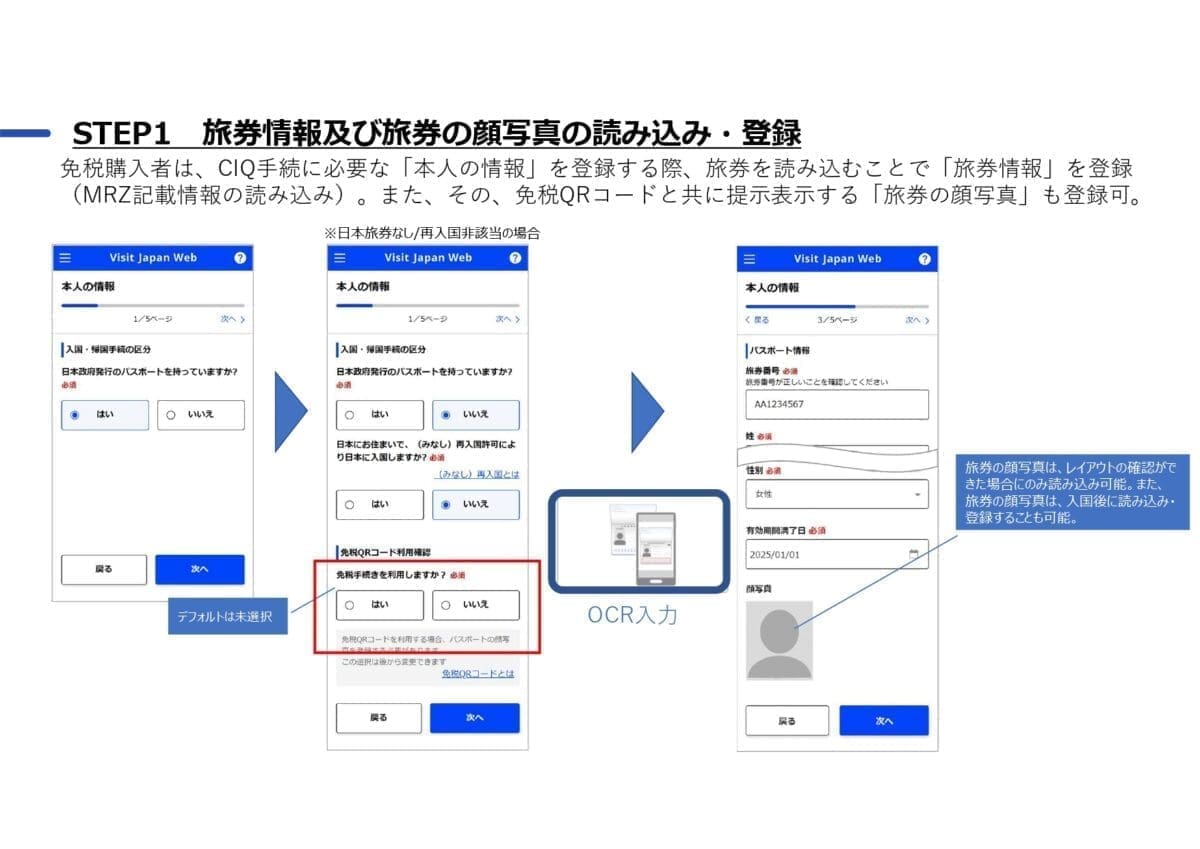Open hamburger menu on the passport info screen
Screen dimensions: 1200x849
pos(751,259)
